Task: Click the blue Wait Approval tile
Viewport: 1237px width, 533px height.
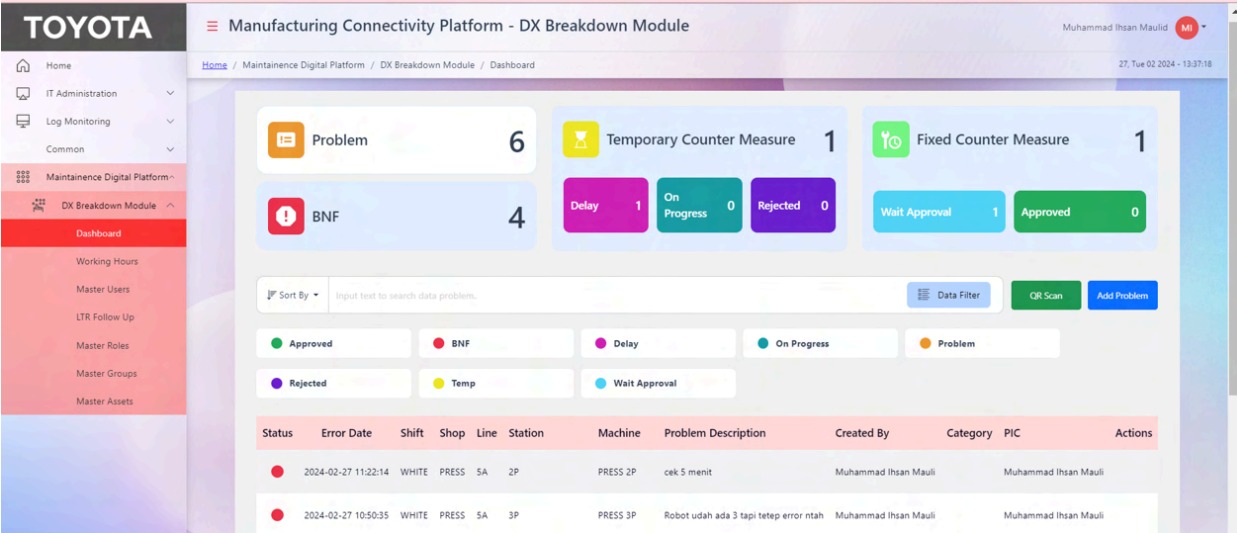Action: (x=939, y=212)
